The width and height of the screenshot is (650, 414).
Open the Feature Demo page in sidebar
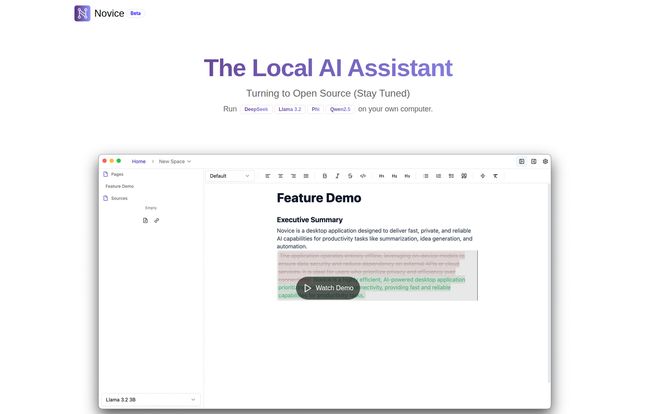pyautogui.click(x=120, y=186)
